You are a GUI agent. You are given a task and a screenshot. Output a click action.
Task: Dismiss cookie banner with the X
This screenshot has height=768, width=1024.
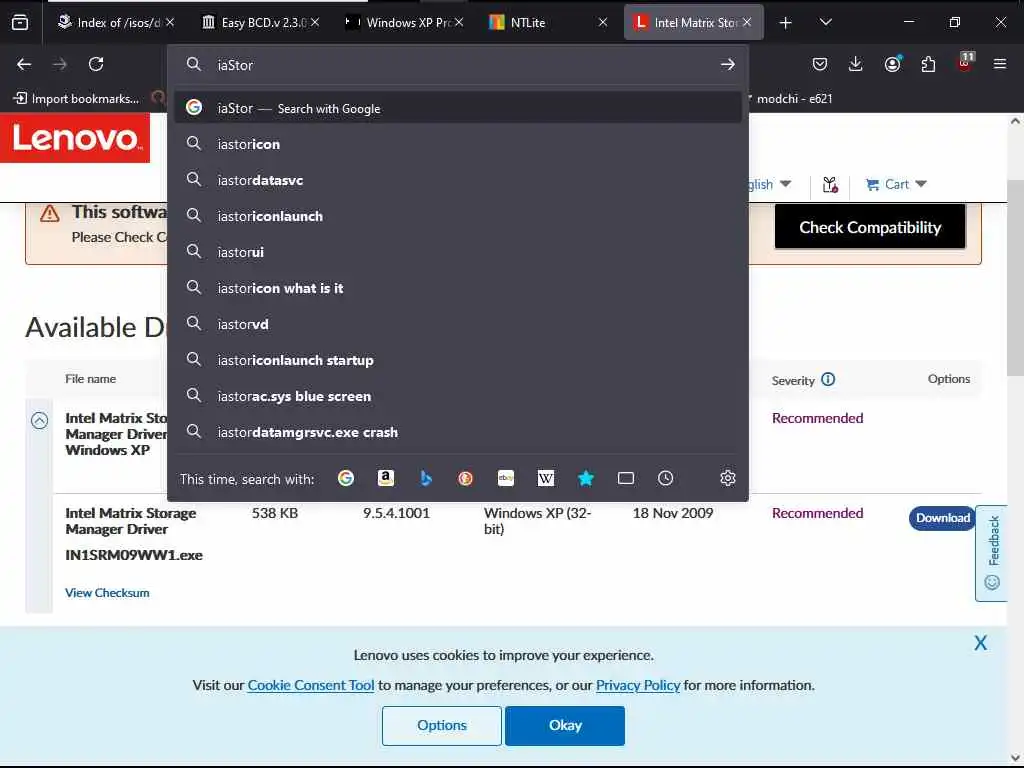point(980,643)
